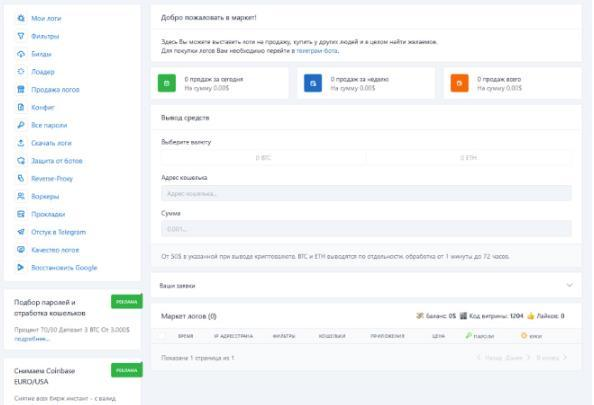Expand the Ваши заявки section

pos(366,285)
